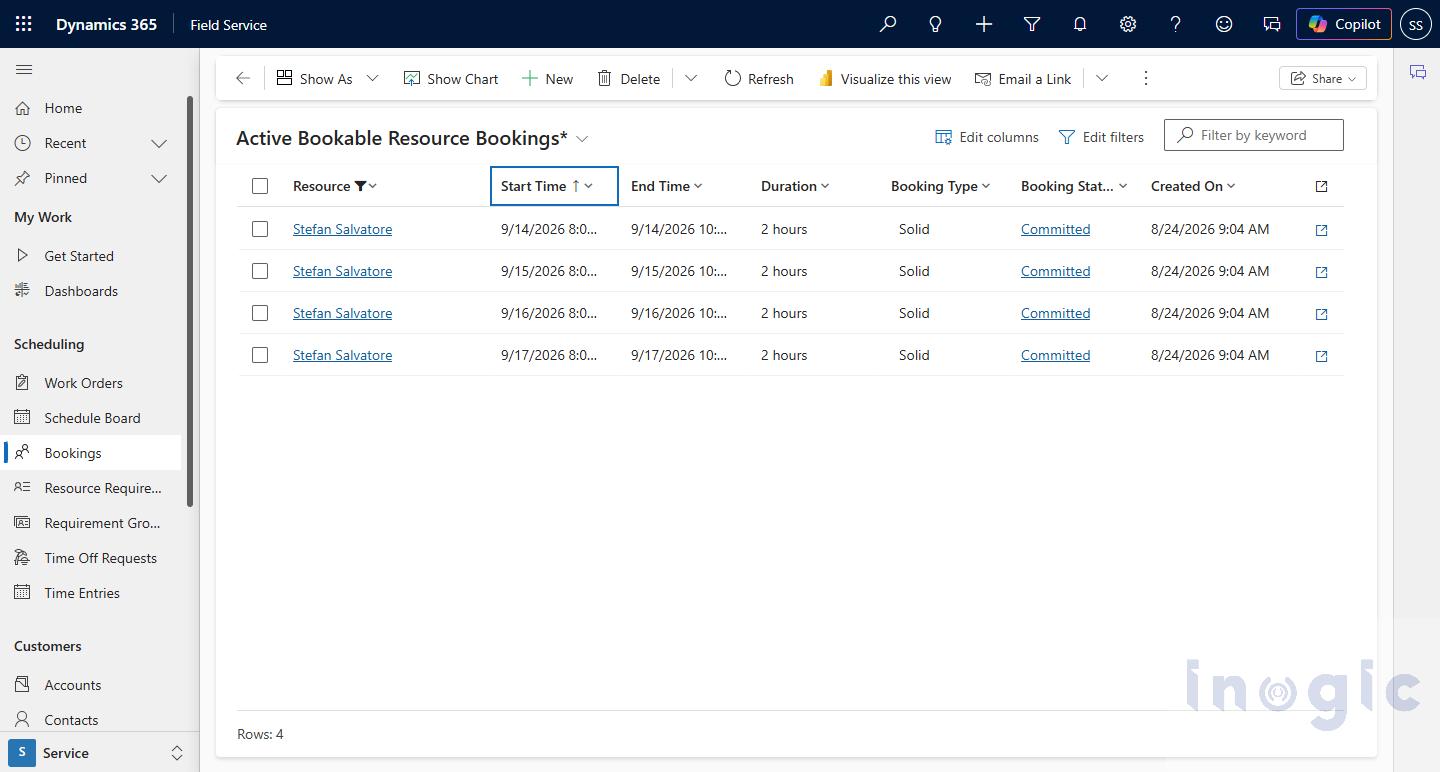Open the chat bubbles icon in top bar
This screenshot has height=772, width=1440.
click(1272, 24)
